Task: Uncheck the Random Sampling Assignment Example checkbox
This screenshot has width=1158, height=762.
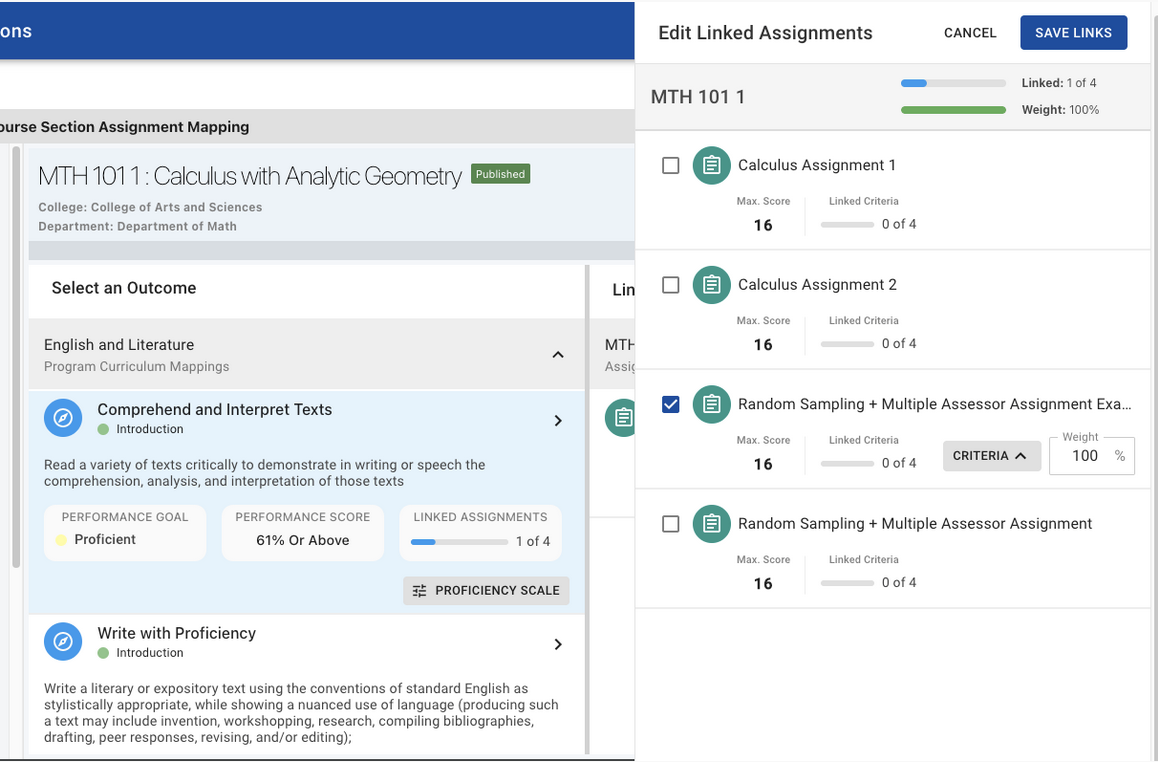Action: coord(671,404)
